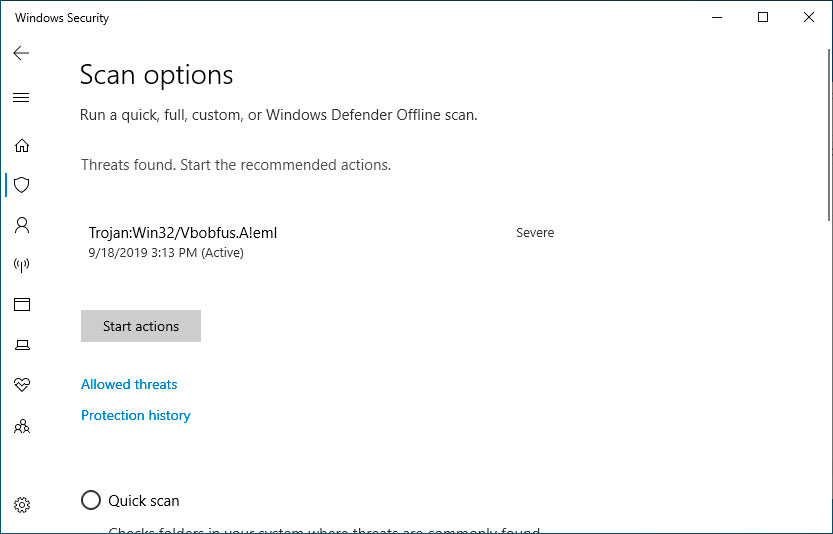
Task: Open Settings gear in sidebar
Action: pyautogui.click(x=21, y=505)
